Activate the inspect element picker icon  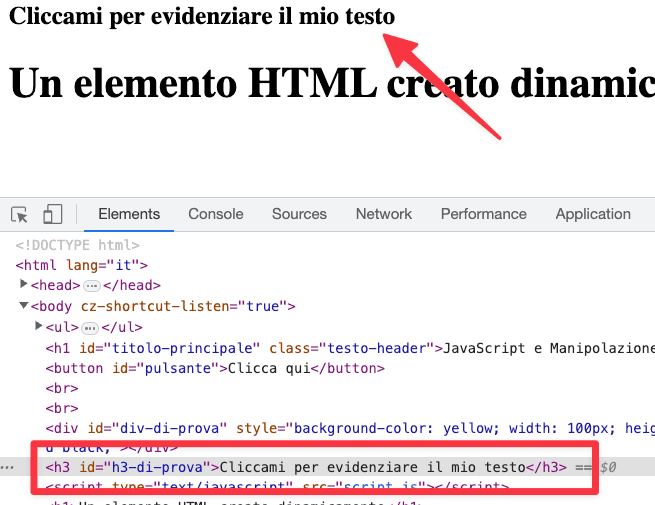tap(19, 214)
